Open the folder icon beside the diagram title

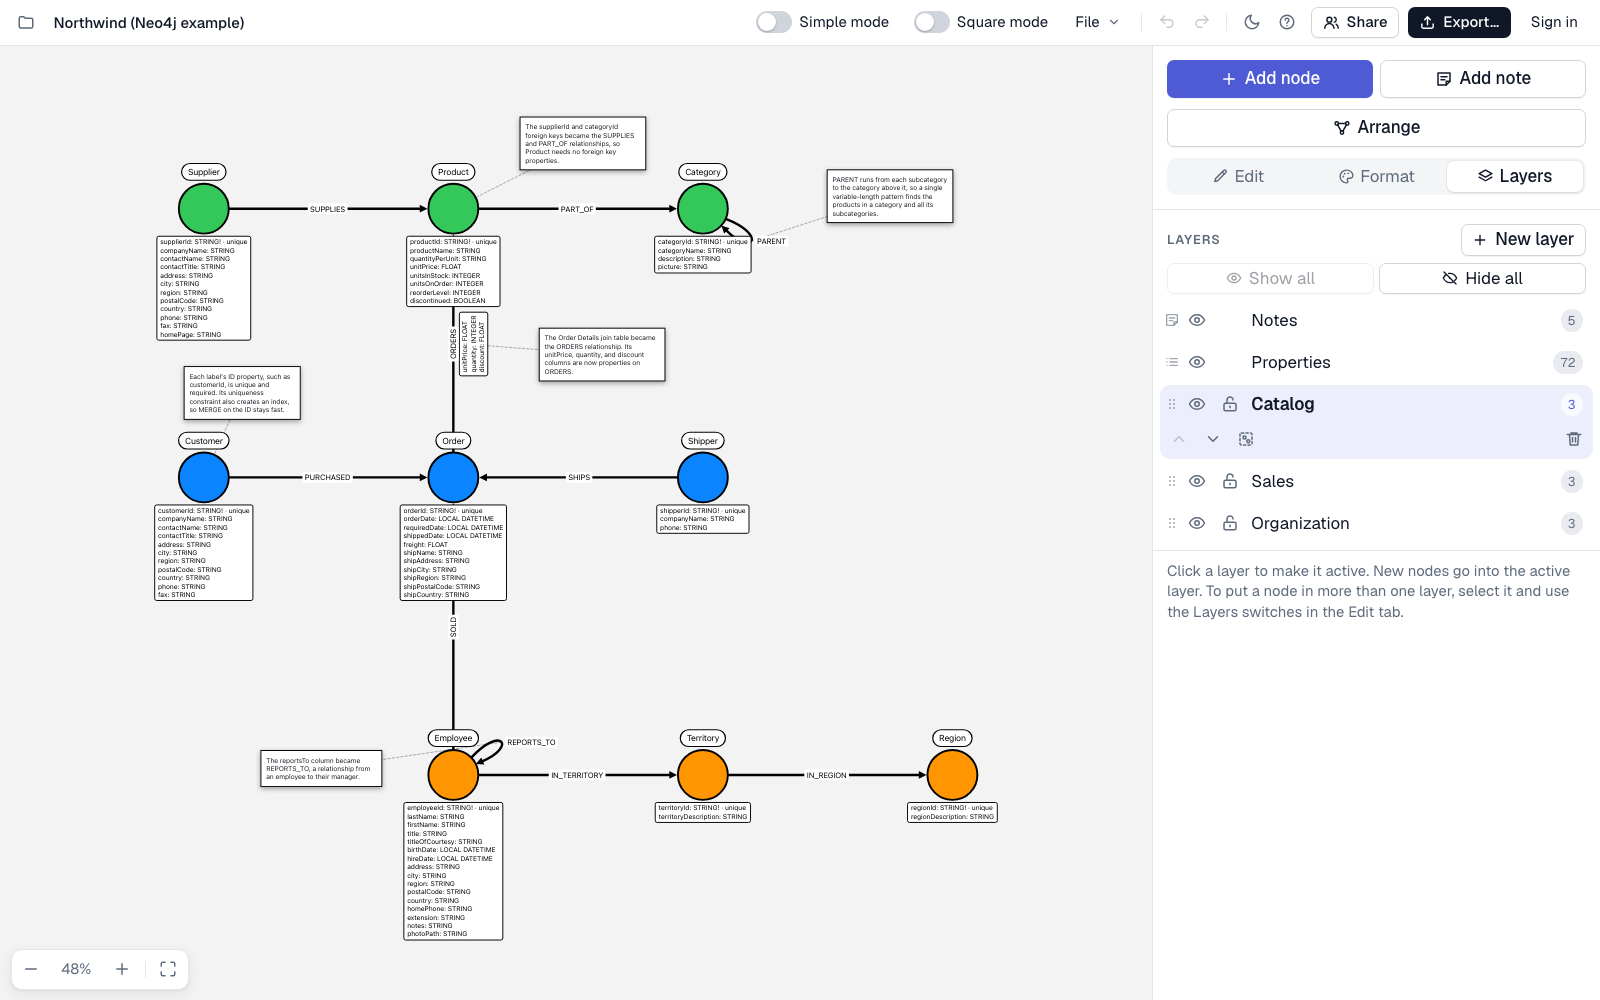click(x=27, y=22)
